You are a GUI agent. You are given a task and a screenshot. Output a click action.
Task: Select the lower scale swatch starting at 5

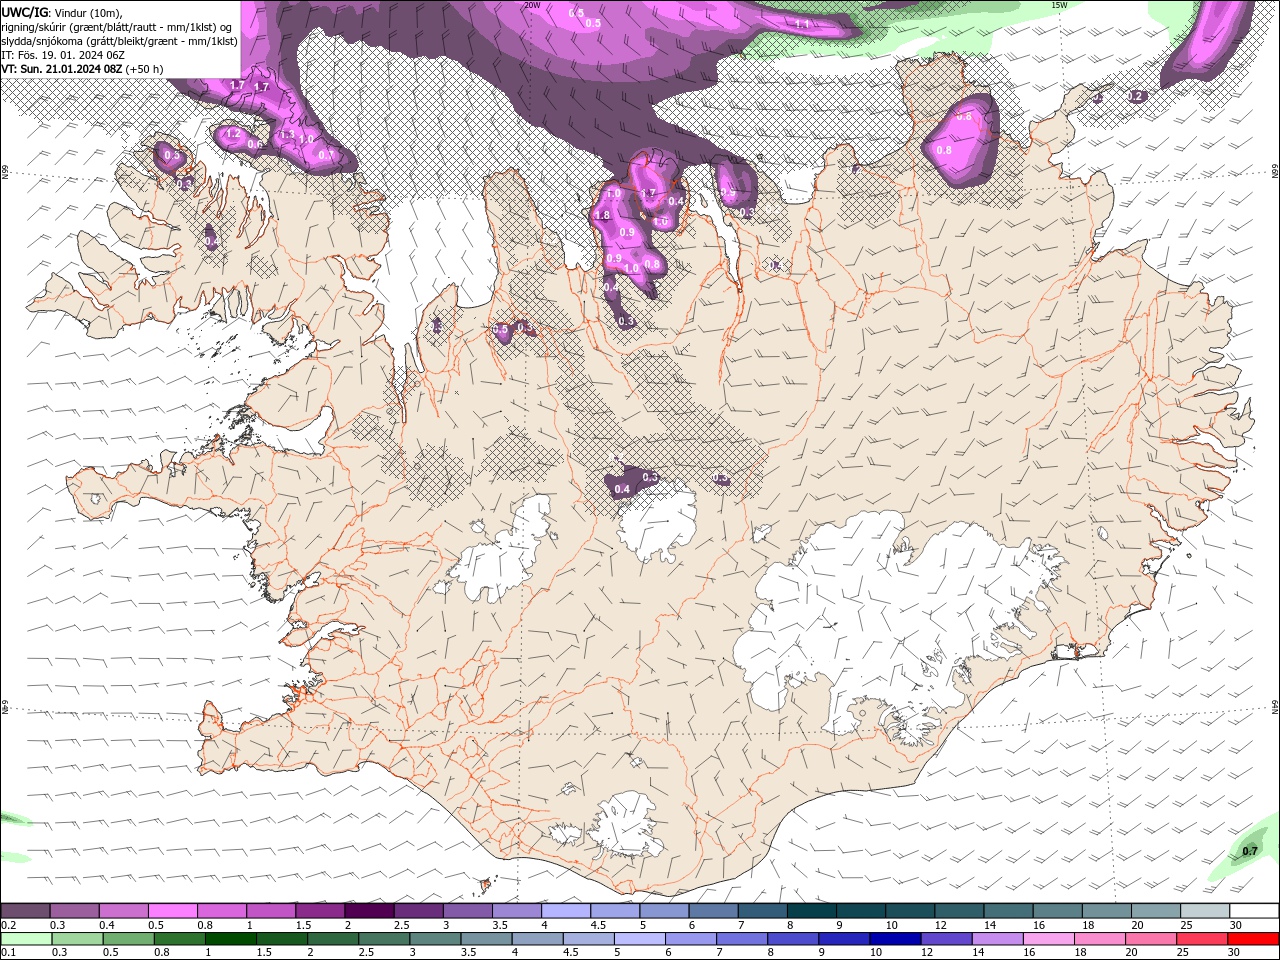[x=638, y=939]
